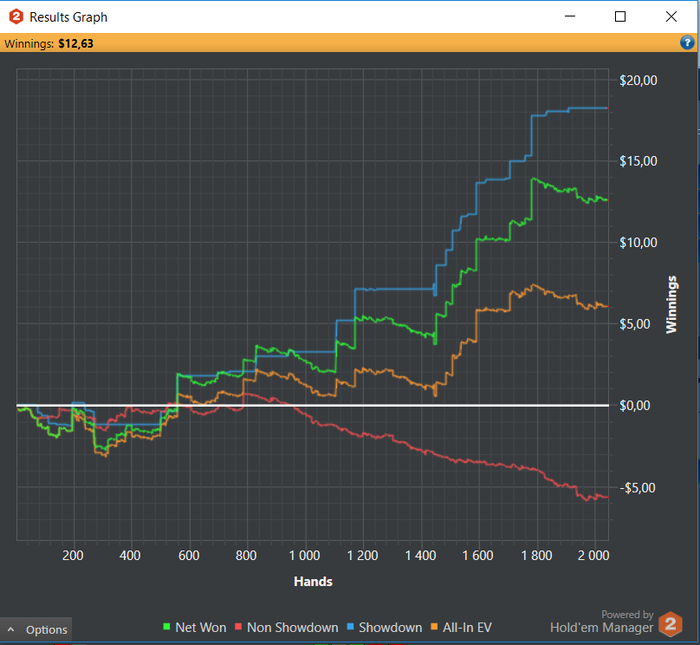Viewport: 700px width, 645px height.
Task: Click the Options expander arrow
Action: (x=11, y=630)
